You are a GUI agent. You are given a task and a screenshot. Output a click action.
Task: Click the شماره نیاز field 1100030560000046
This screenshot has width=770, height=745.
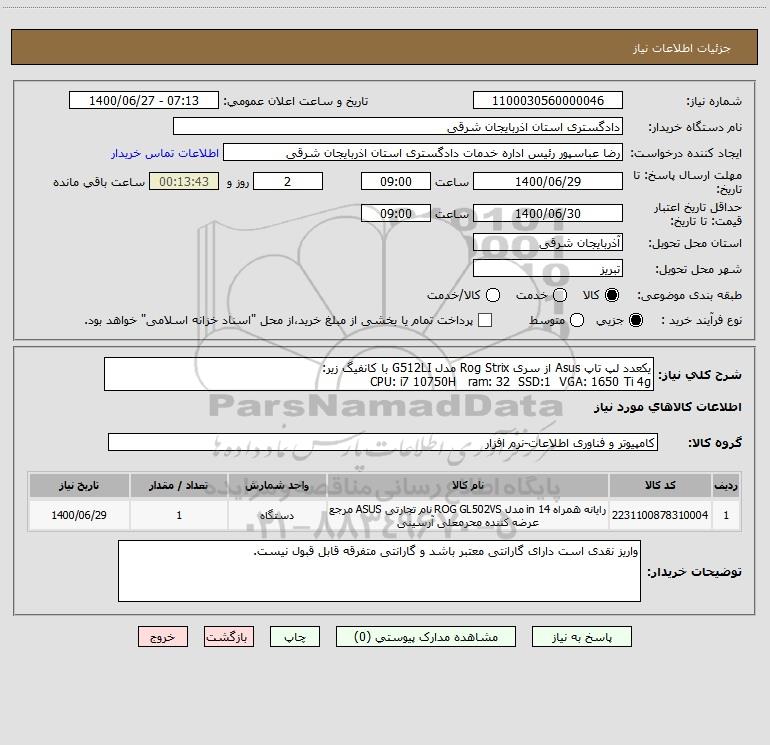pyautogui.click(x=548, y=101)
